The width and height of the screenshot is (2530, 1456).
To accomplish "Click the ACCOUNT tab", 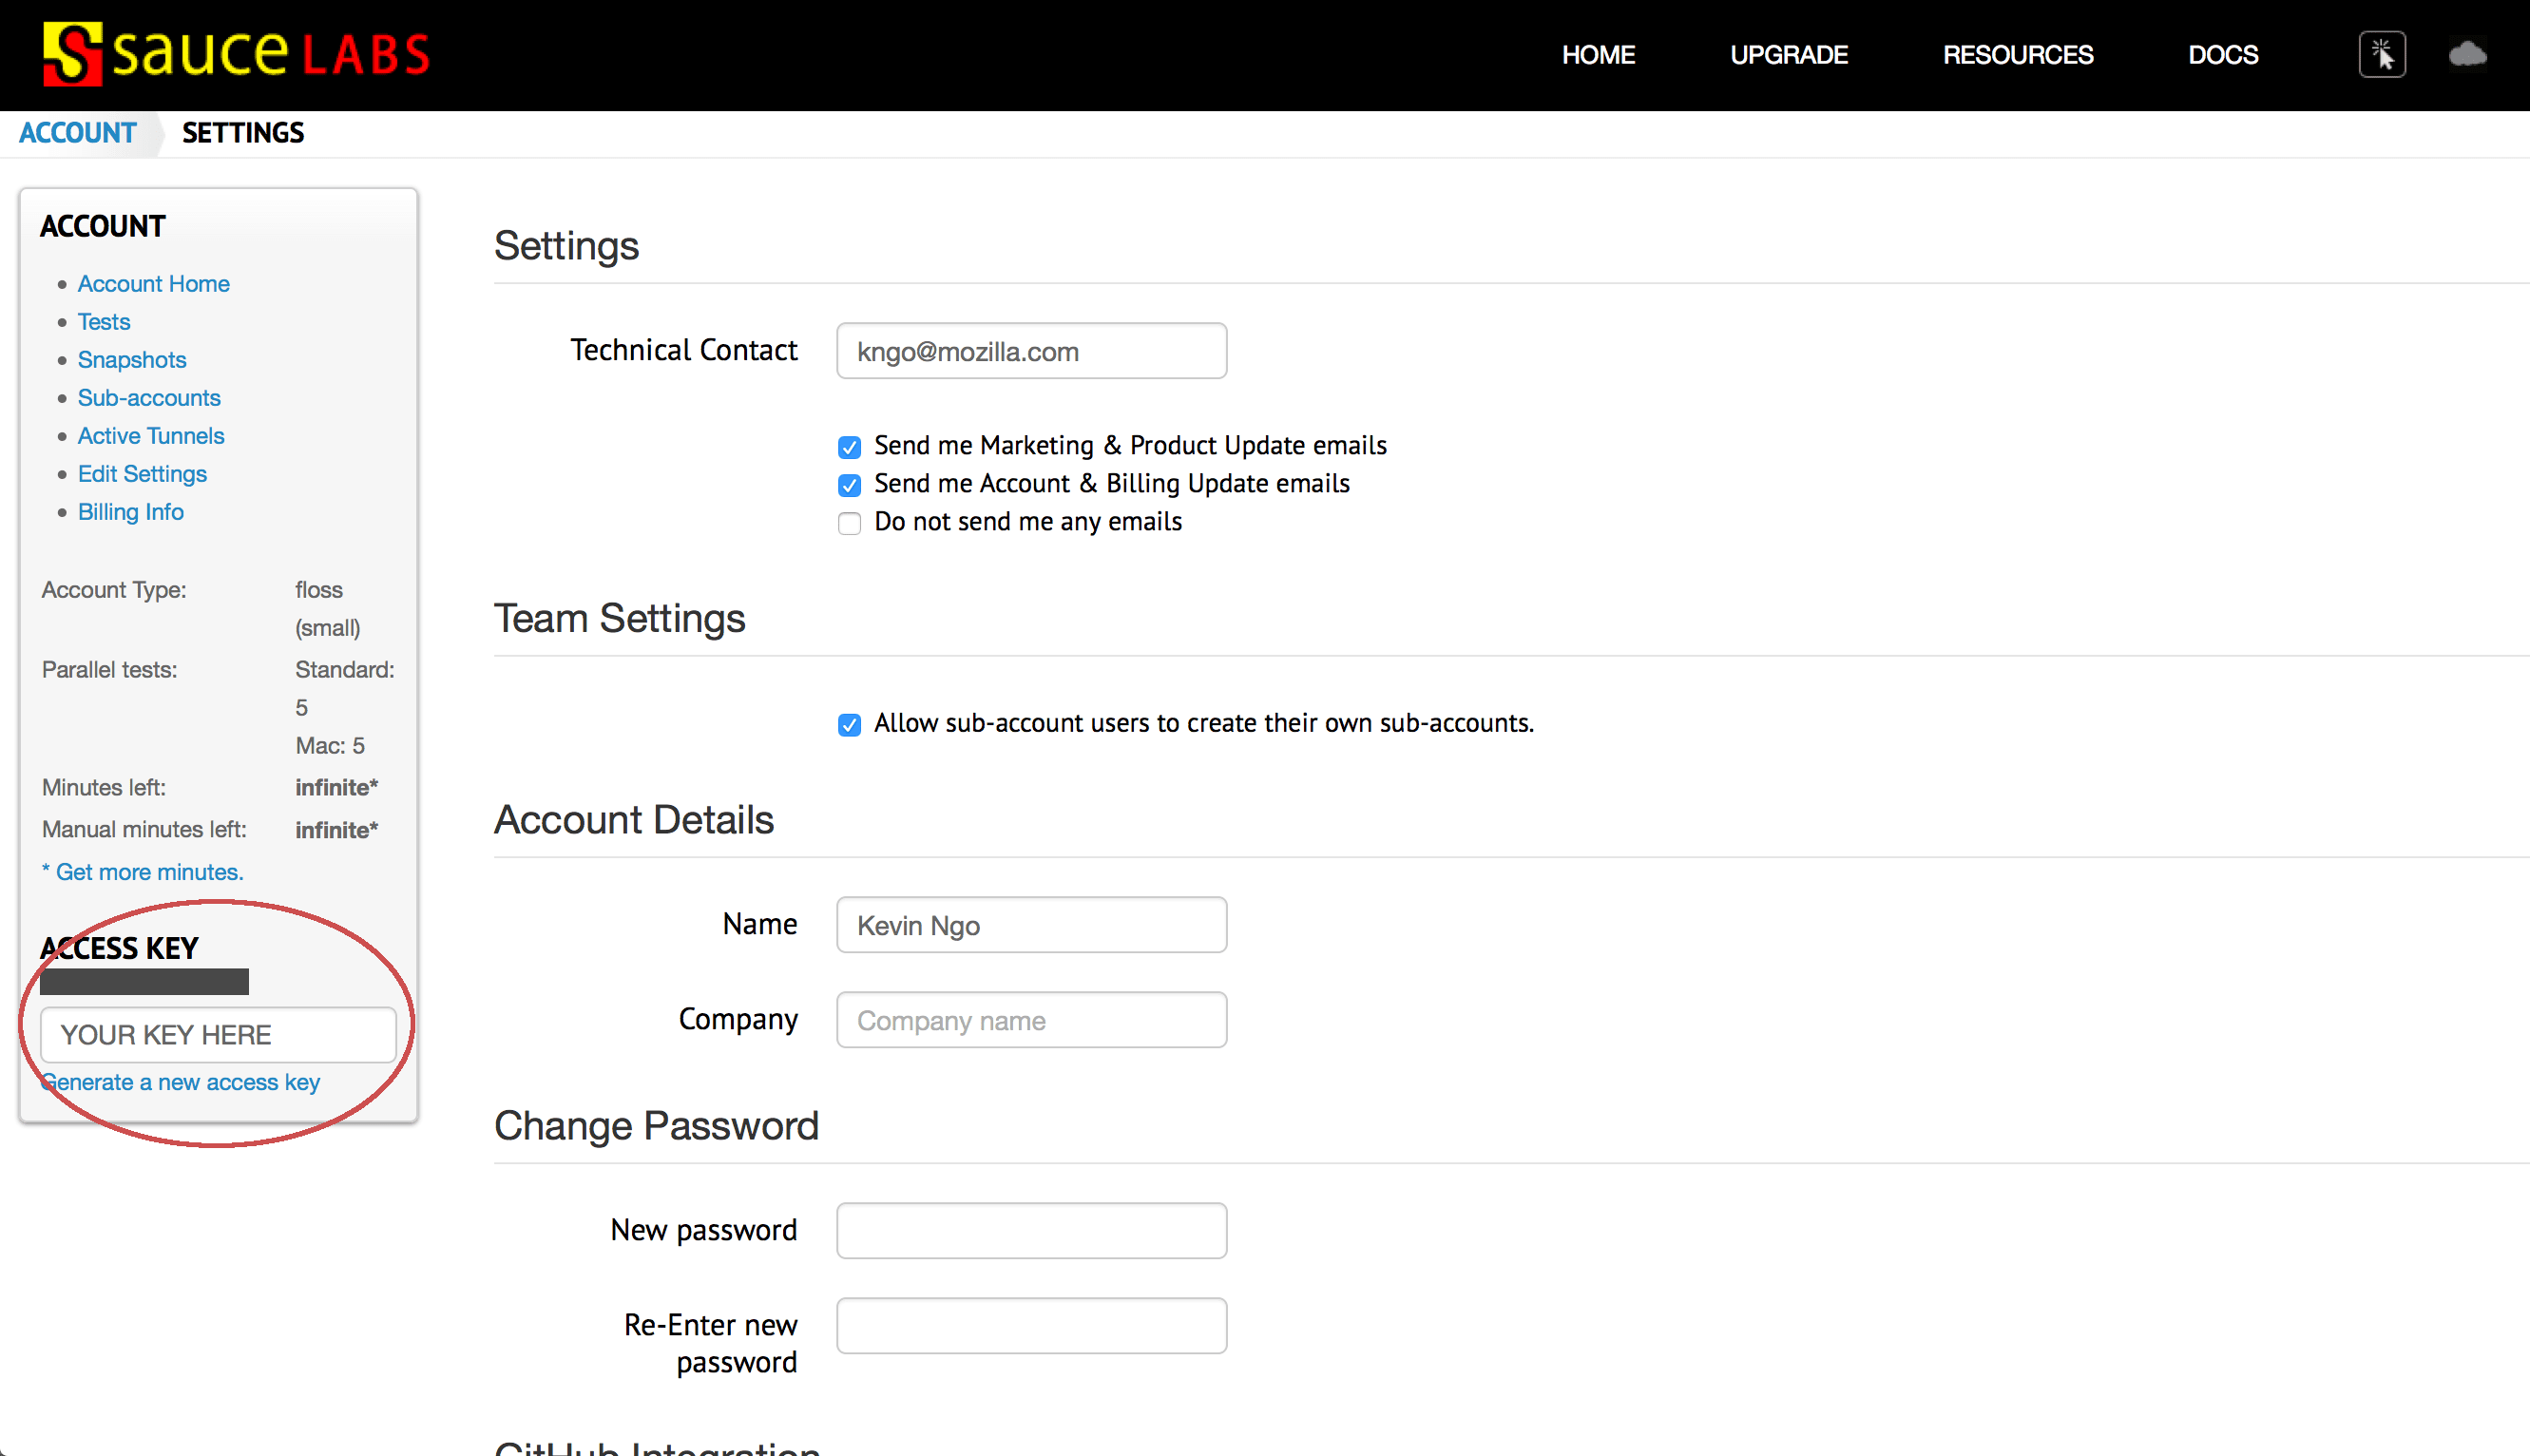I will (x=76, y=132).
